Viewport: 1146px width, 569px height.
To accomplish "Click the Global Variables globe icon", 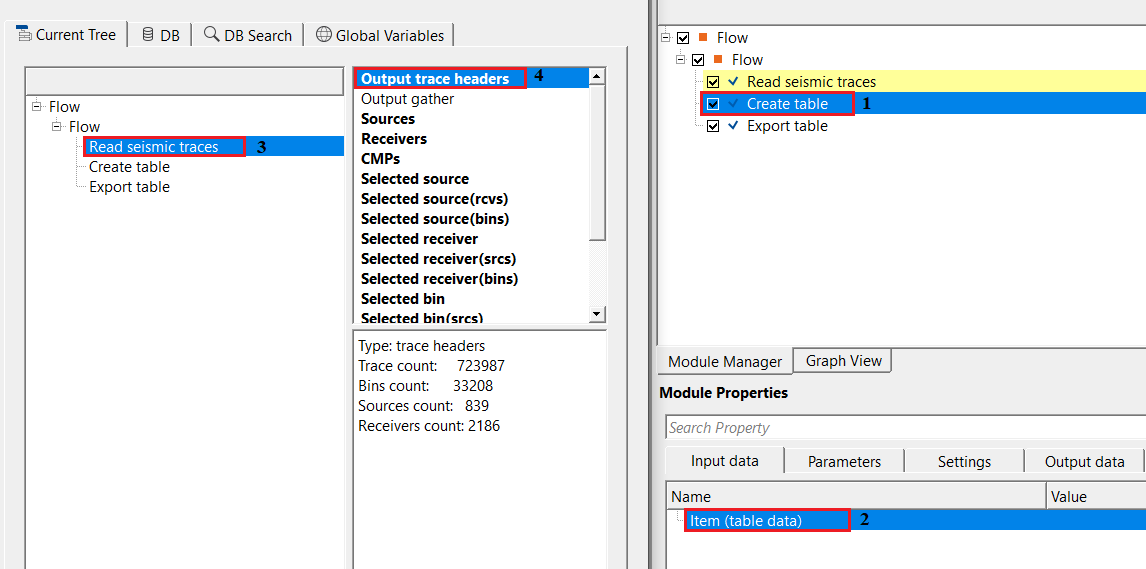I will tap(323, 34).
